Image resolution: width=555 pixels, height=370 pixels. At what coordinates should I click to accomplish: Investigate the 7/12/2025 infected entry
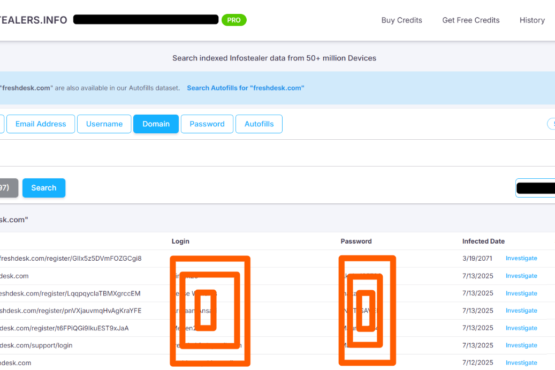521,363
